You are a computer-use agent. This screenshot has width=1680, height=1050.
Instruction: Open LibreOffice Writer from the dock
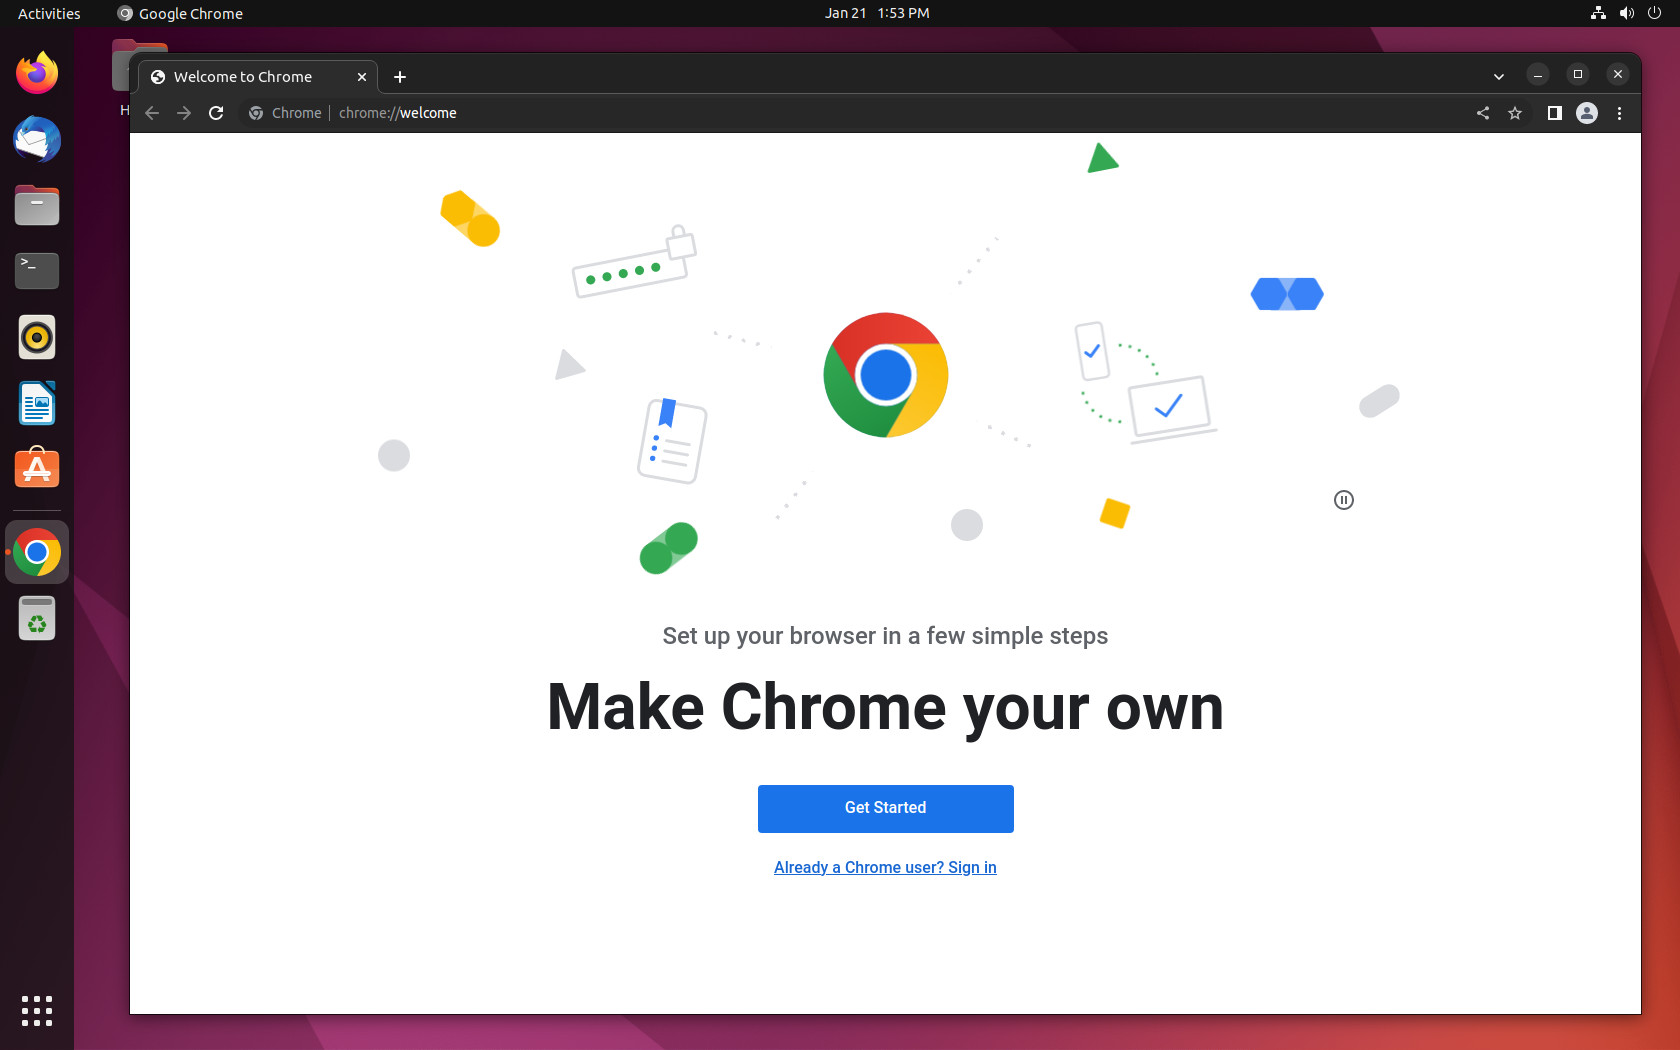[37, 403]
